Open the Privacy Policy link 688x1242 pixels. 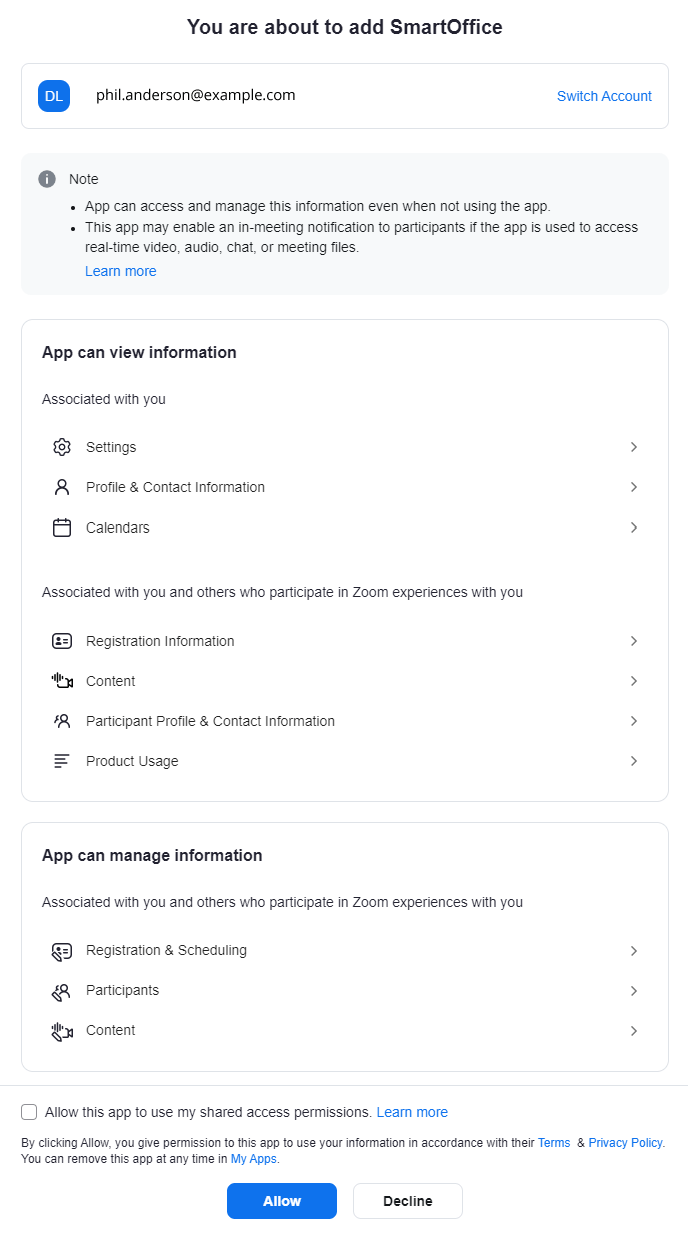625,1142
